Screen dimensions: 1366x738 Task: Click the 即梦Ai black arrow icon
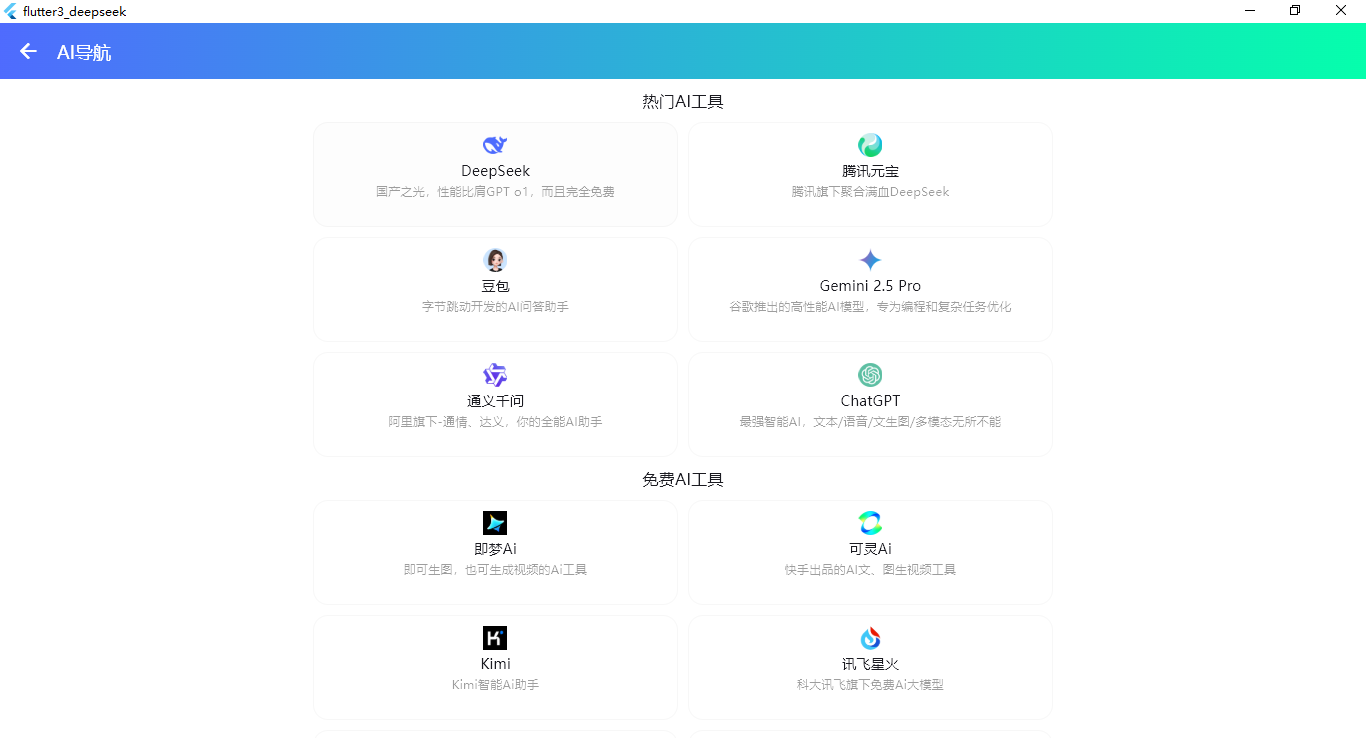point(495,523)
